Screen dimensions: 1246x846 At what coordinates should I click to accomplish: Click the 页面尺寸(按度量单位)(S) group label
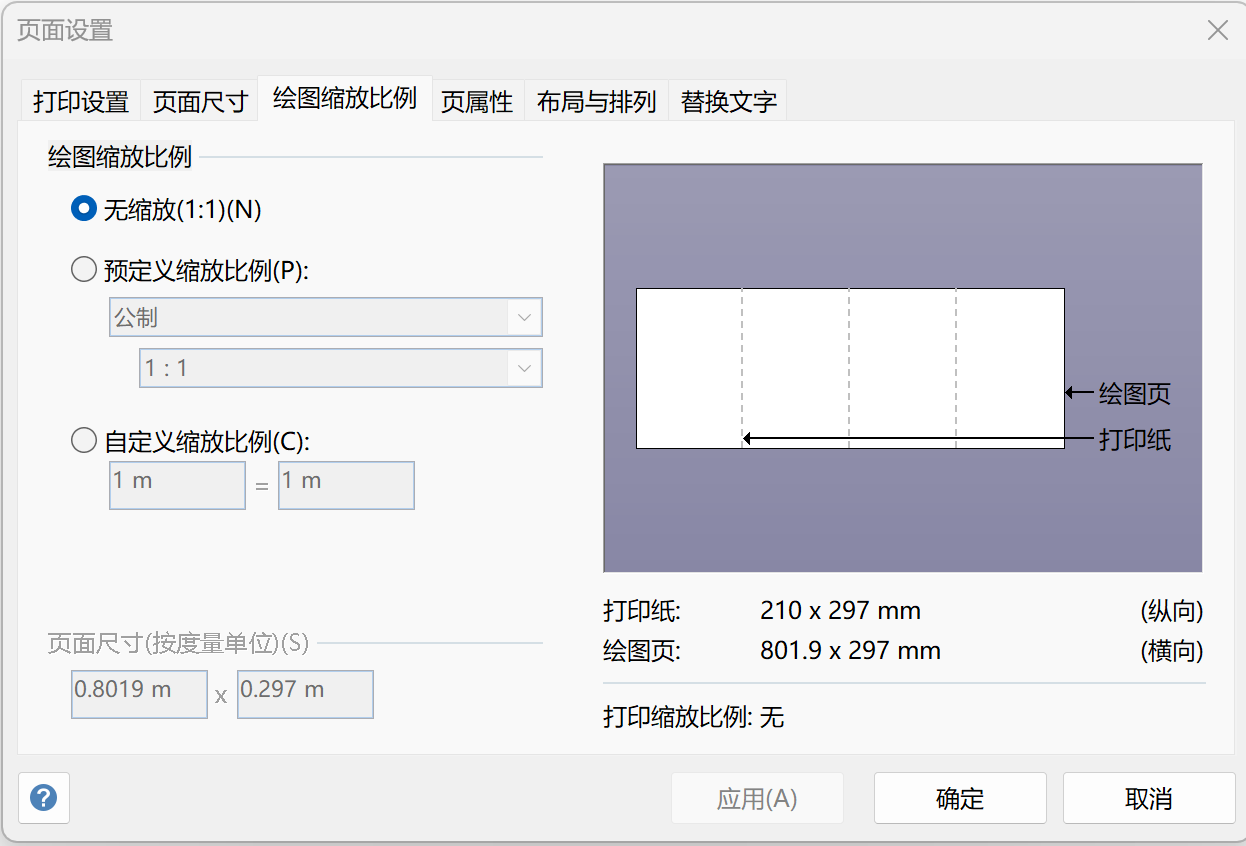(x=178, y=643)
